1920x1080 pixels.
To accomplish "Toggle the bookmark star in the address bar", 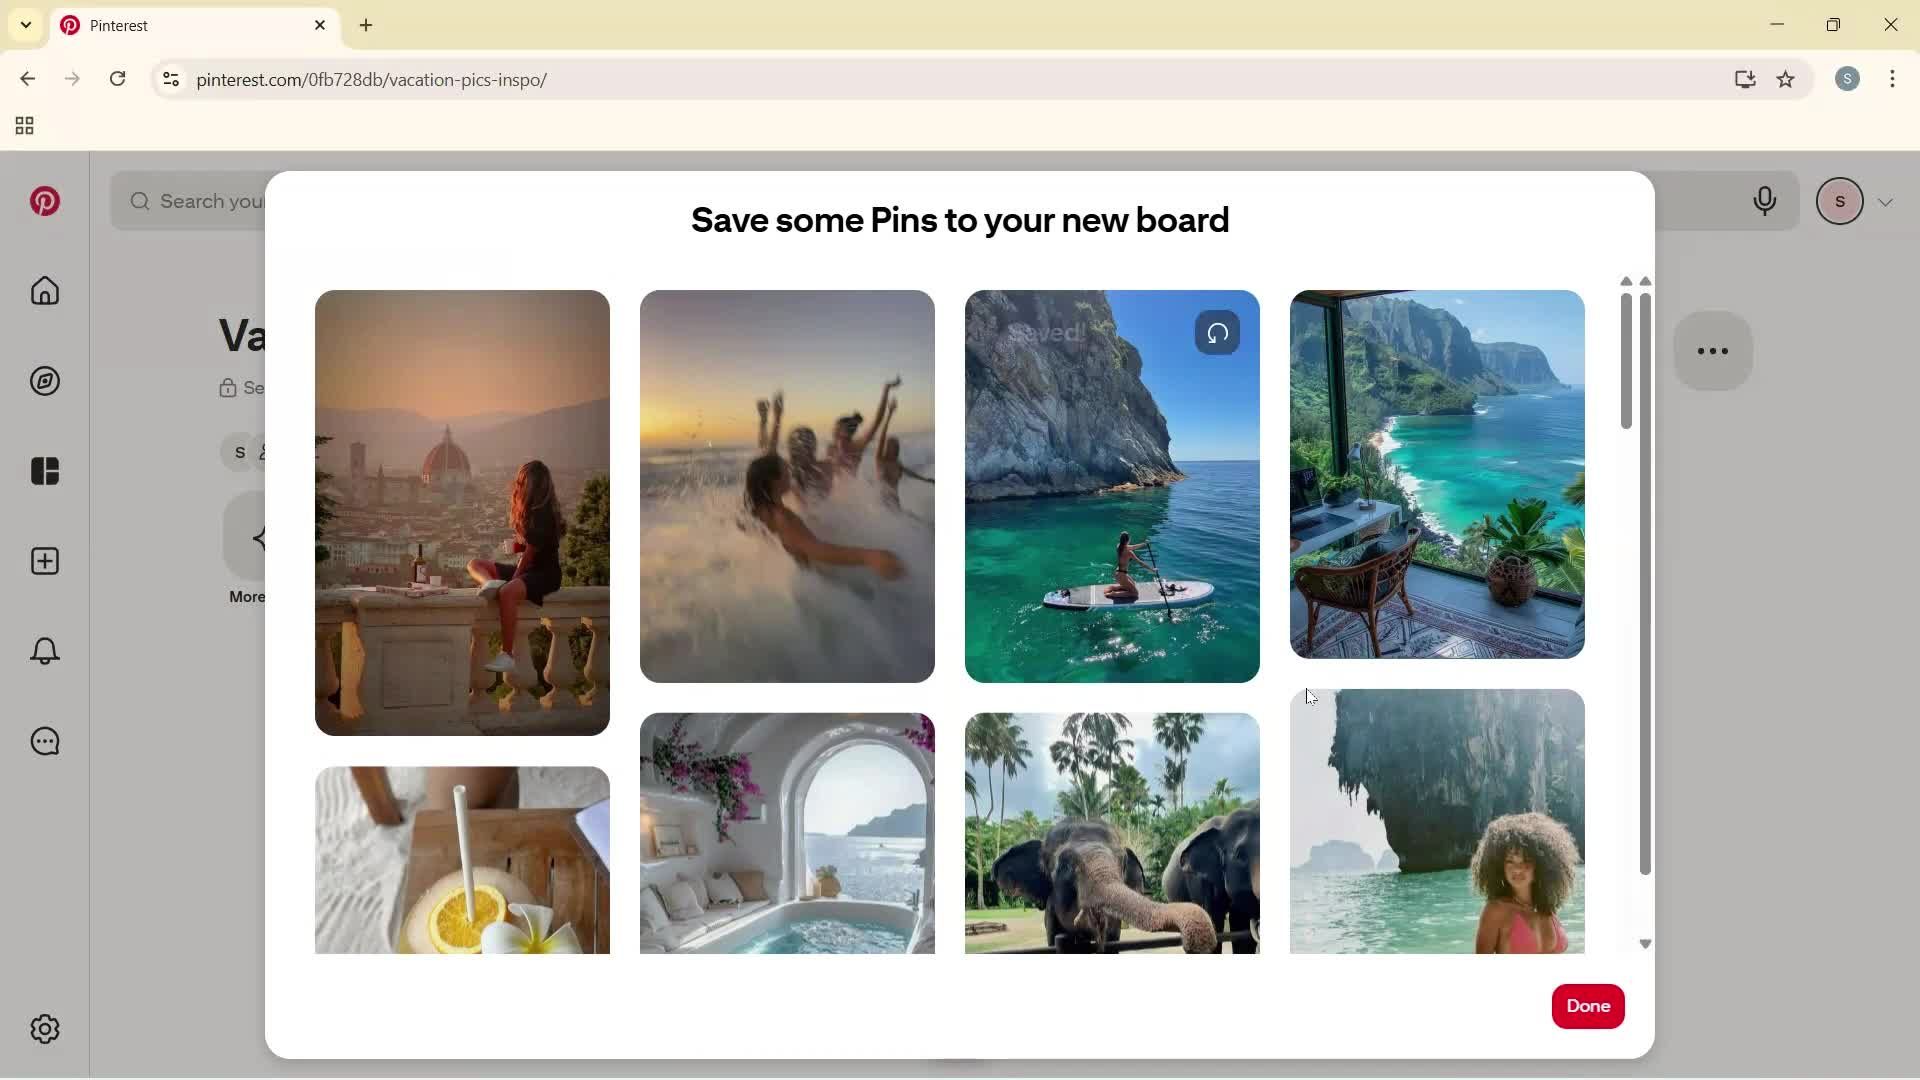I will [x=1787, y=80].
